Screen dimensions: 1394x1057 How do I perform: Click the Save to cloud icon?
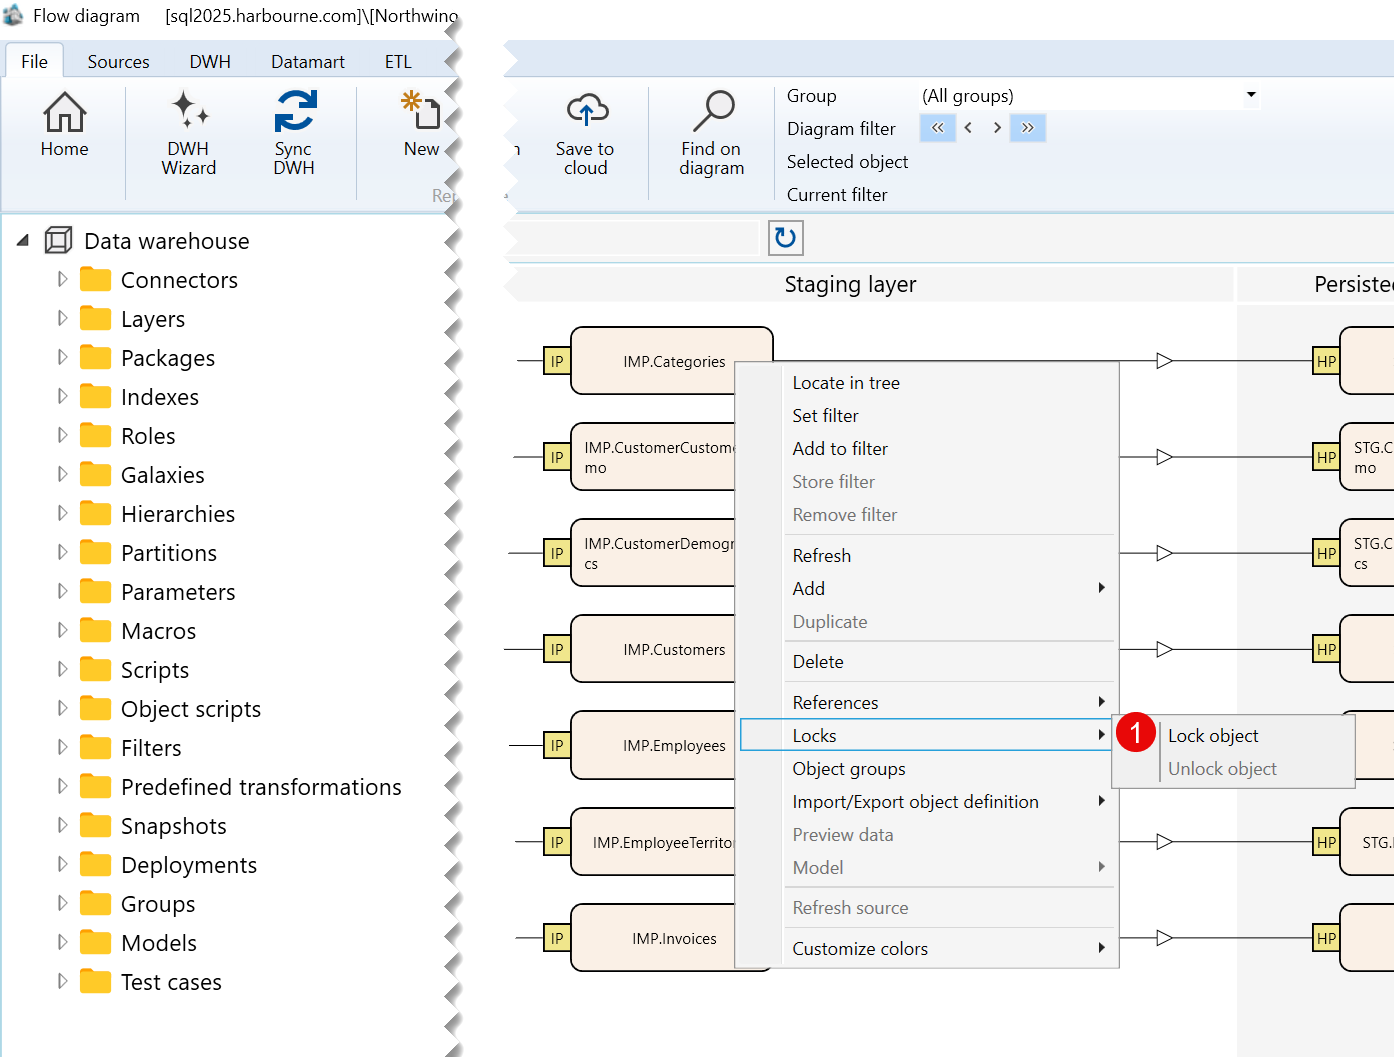click(587, 110)
